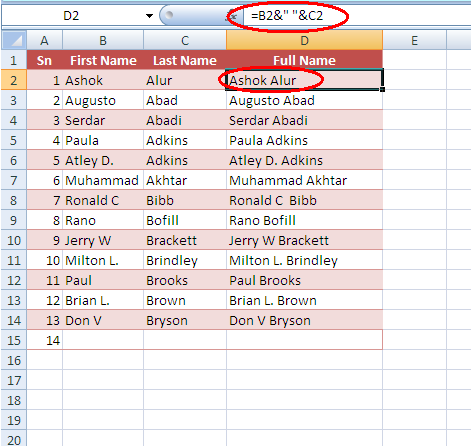
Task: Select first name cell 'Brian L.'
Action: [103, 300]
